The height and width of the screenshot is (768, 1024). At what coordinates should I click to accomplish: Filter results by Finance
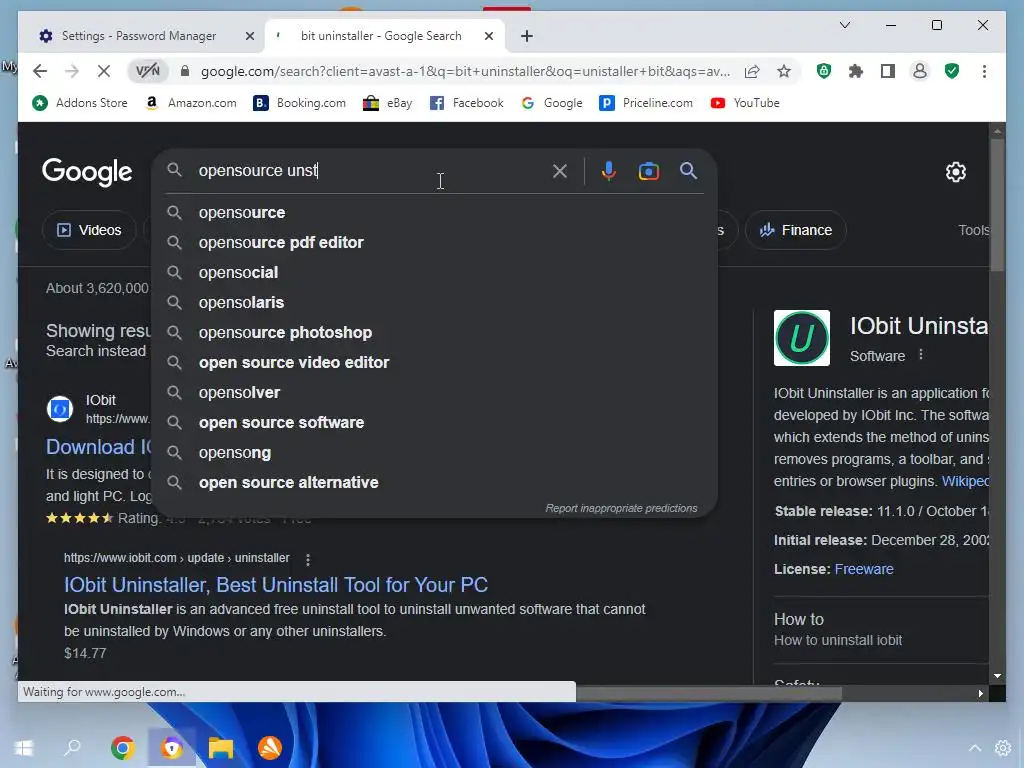tap(795, 230)
